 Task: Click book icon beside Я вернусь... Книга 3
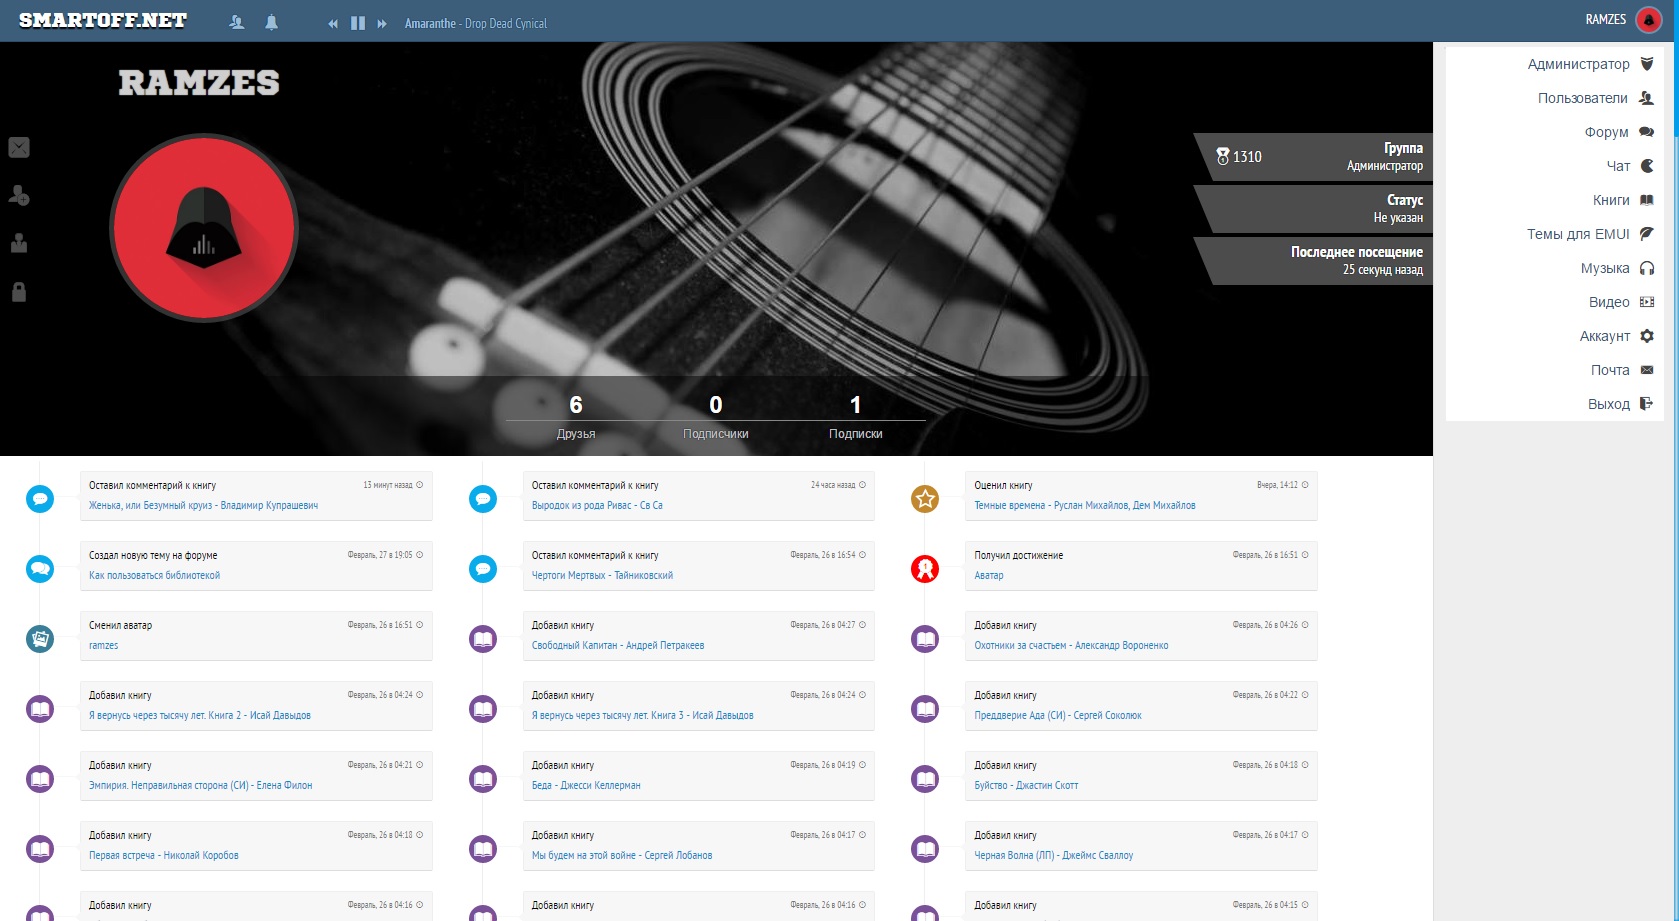pos(483,708)
